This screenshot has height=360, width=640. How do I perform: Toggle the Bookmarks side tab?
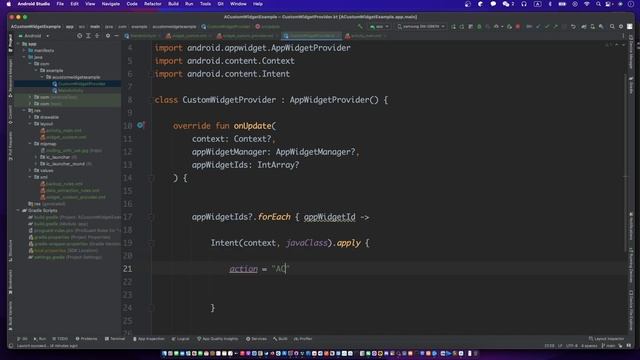[x=11, y=282]
